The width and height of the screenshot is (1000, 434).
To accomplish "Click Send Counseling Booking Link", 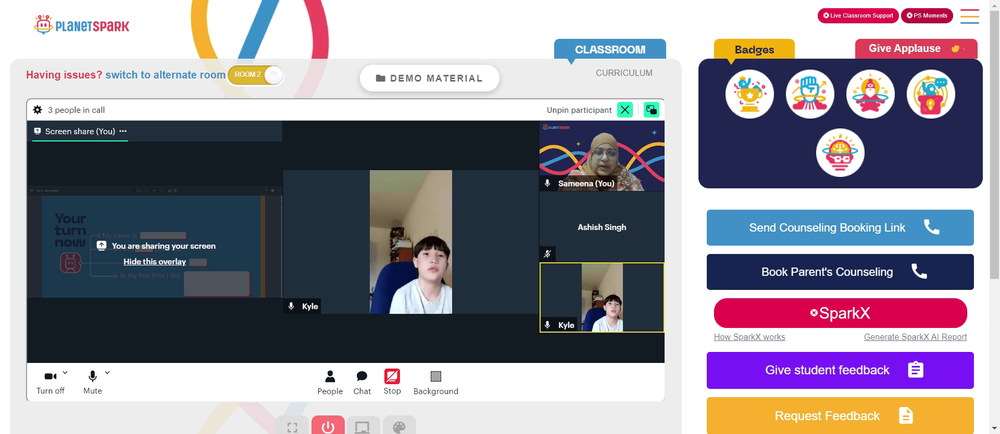I will 840,228.
